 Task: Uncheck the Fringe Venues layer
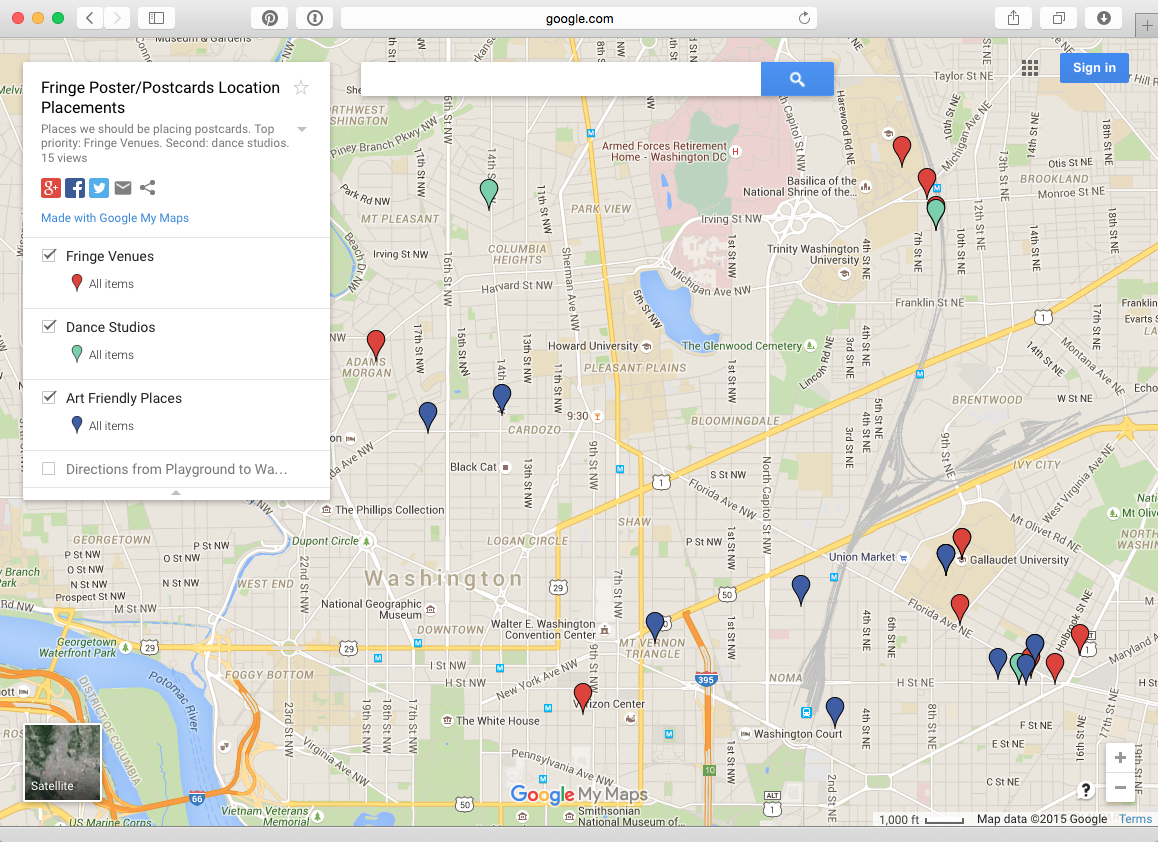coord(49,256)
